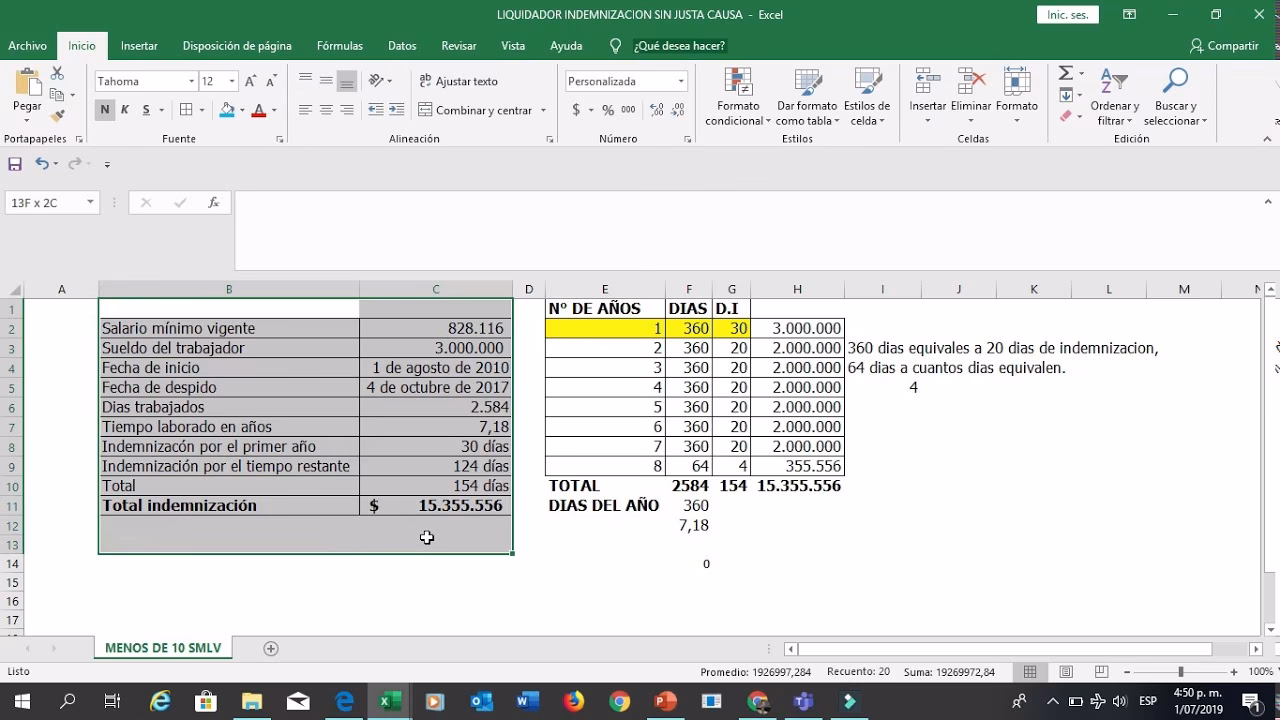
Task: Click the center align icon
Action: tap(326, 110)
